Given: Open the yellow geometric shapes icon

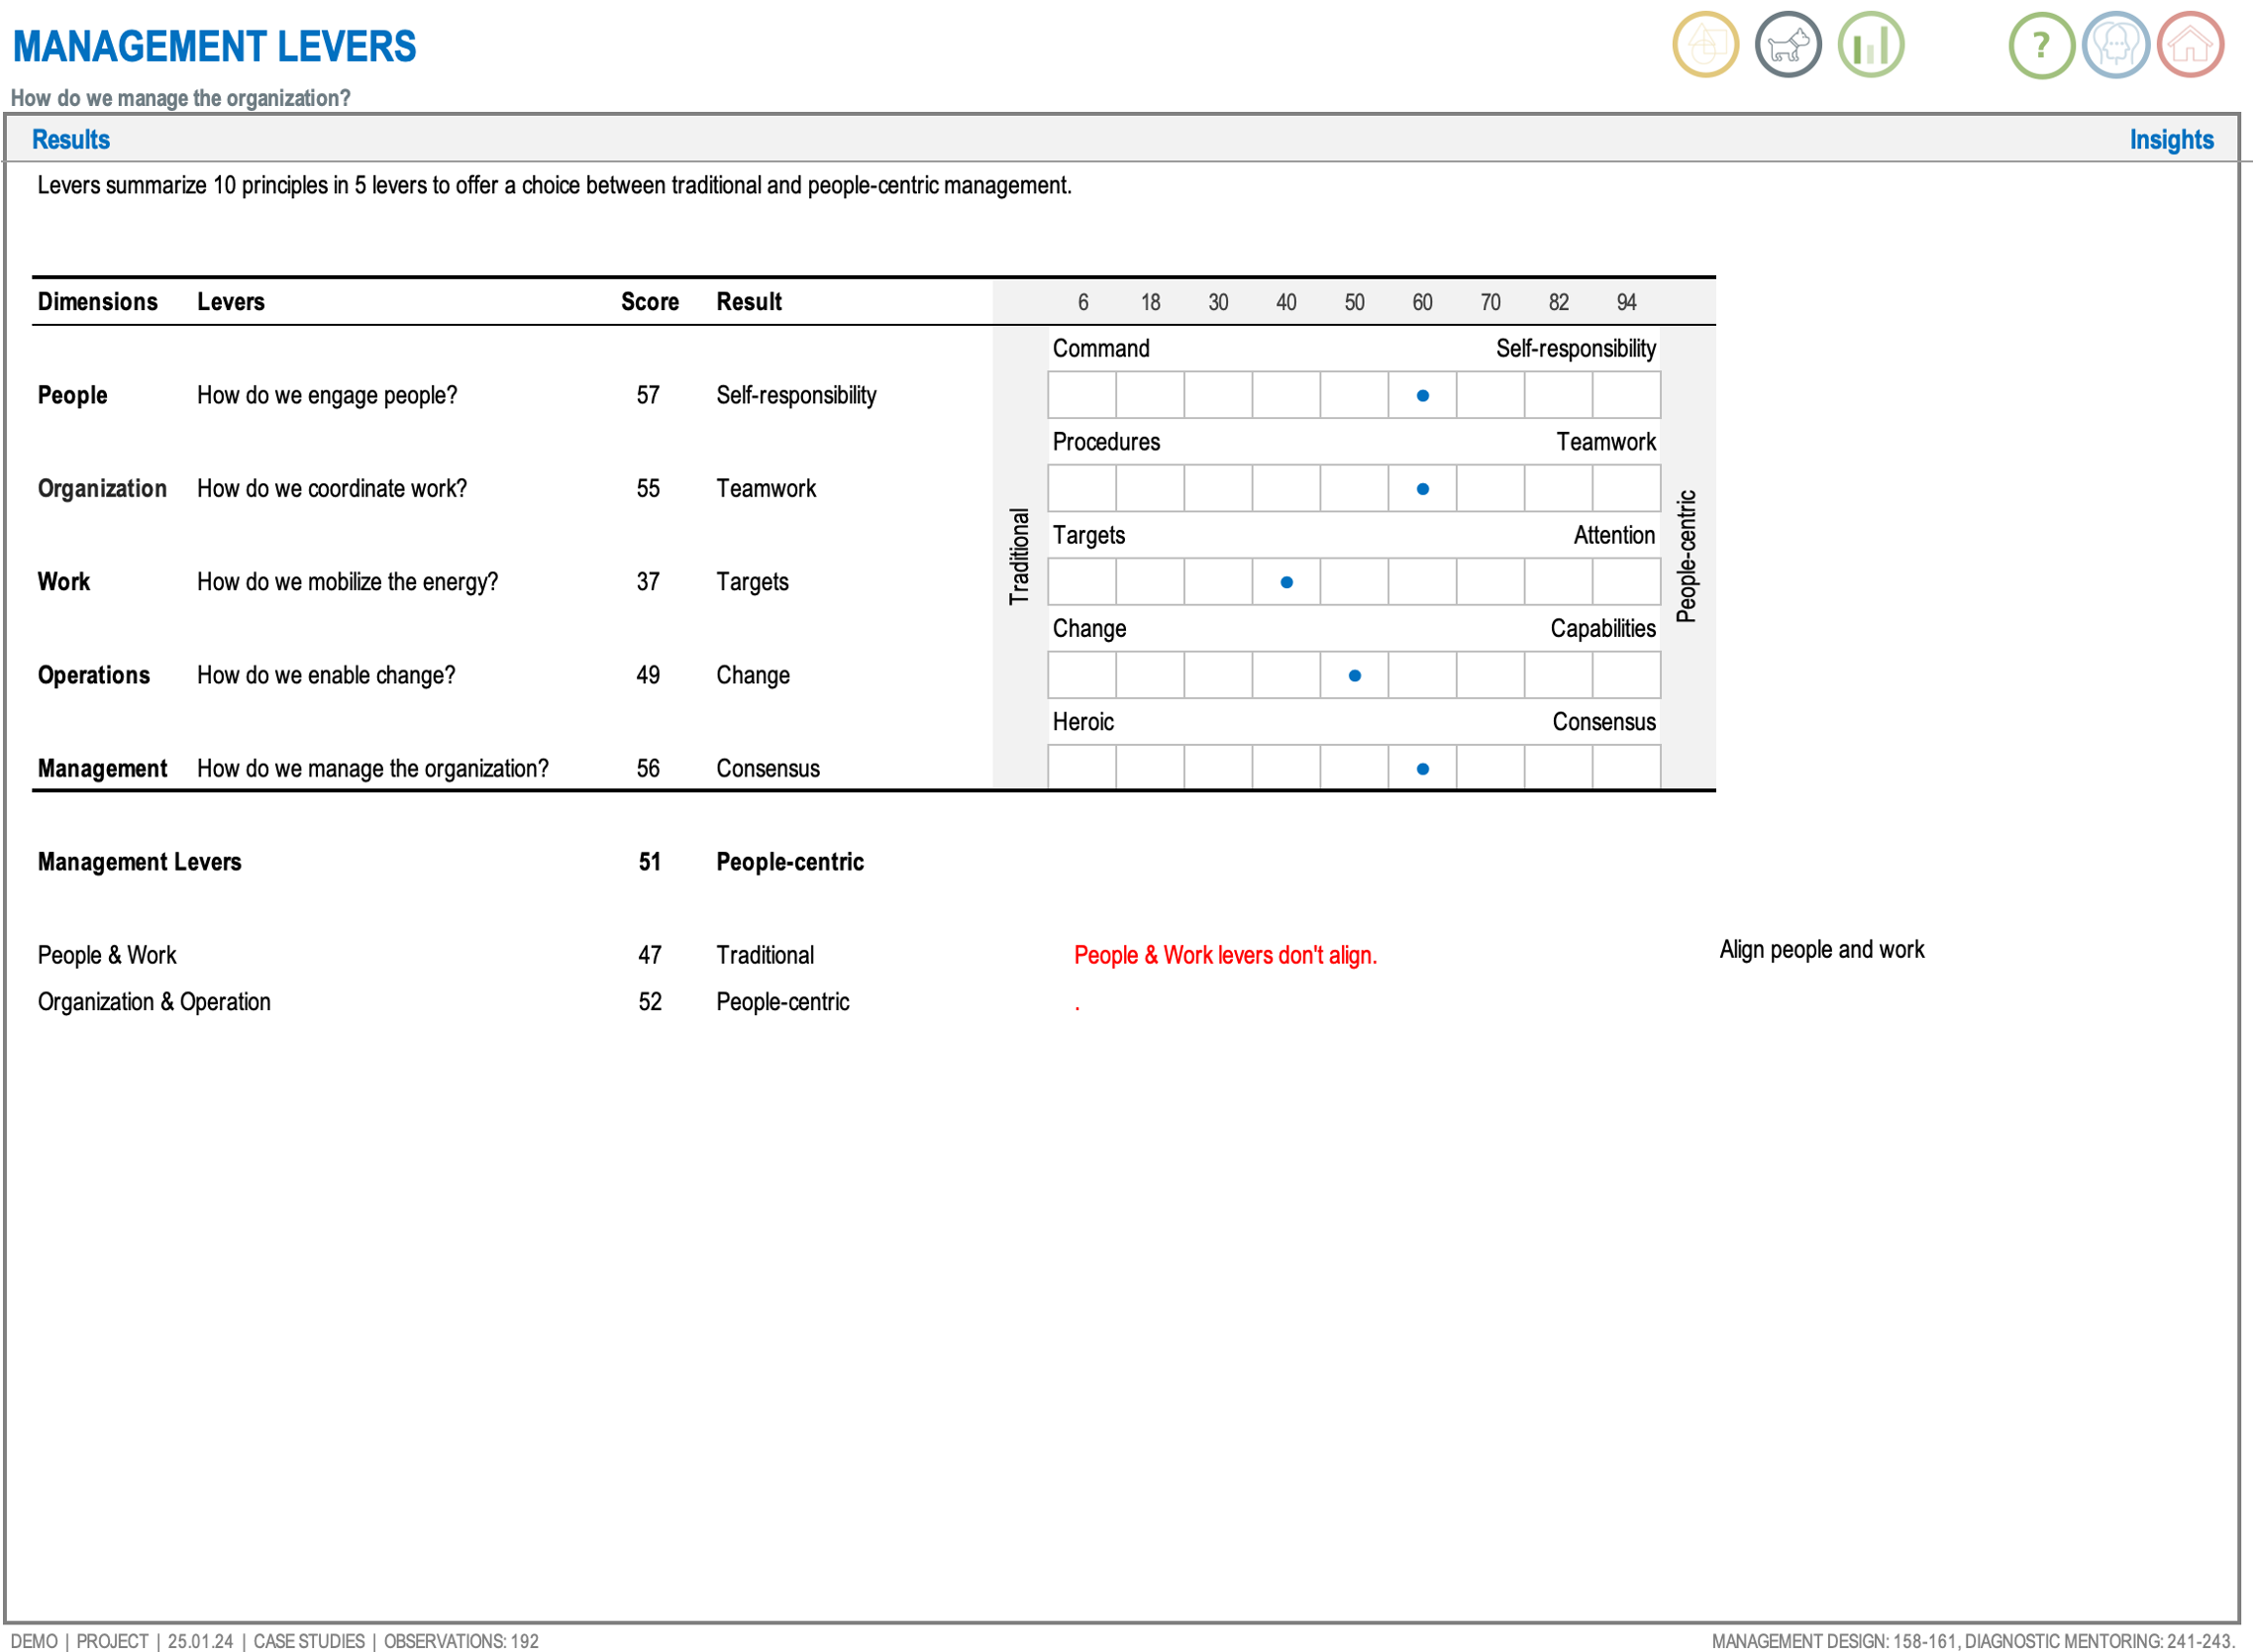Looking at the screenshot, I should pos(1705,45).
